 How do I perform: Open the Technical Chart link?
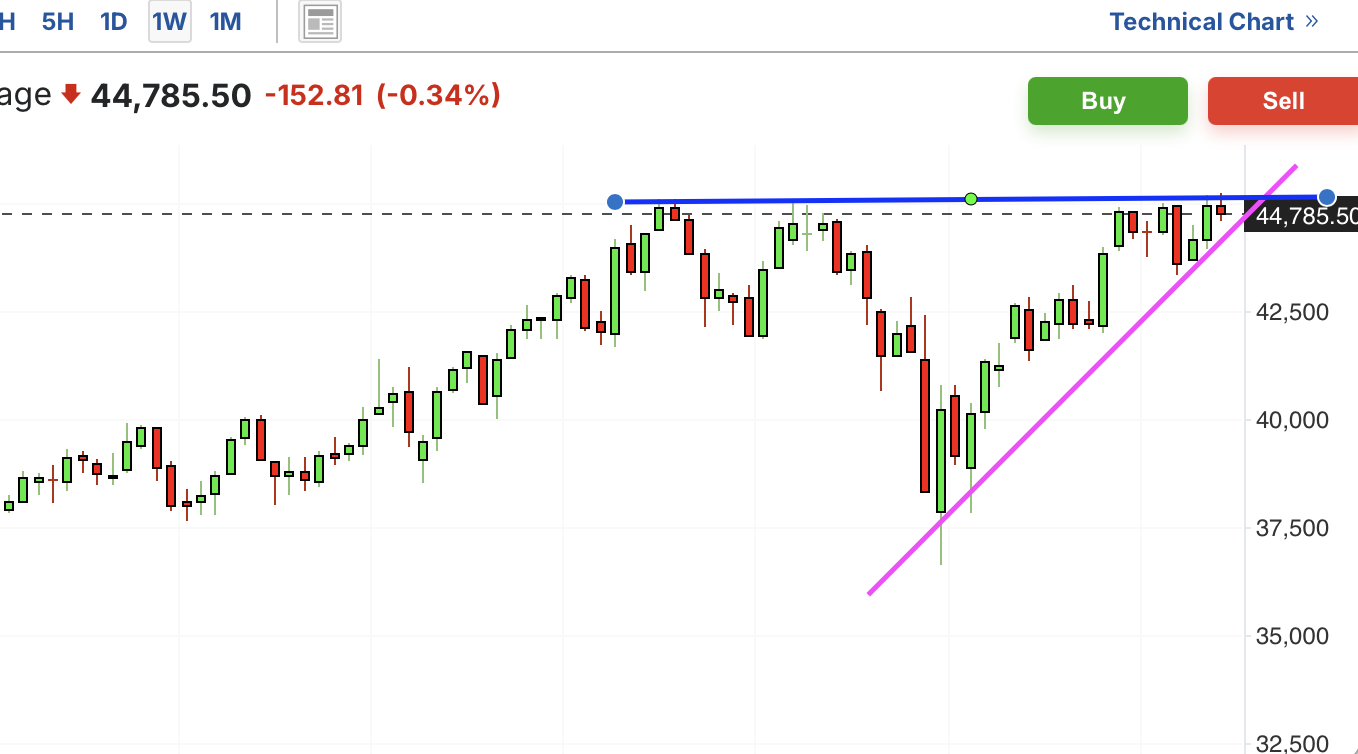pyautogui.click(x=1202, y=21)
